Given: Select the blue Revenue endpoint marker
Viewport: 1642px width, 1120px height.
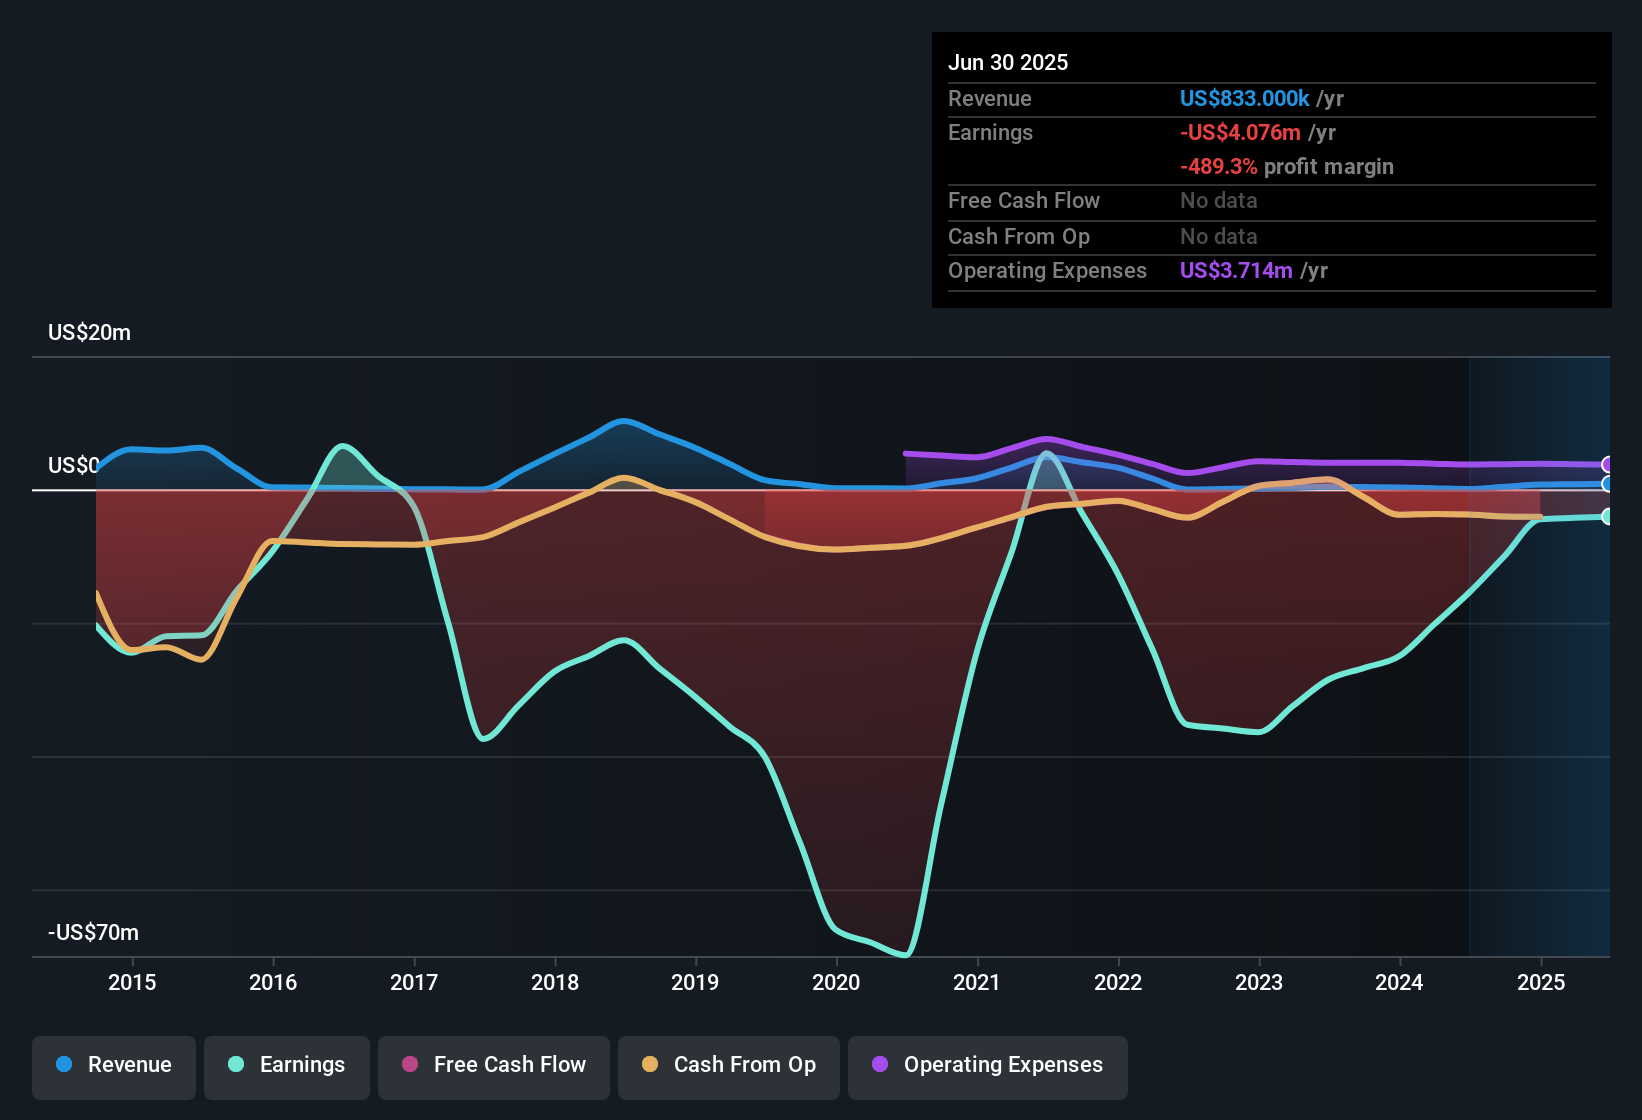Looking at the screenshot, I should pyautogui.click(x=1607, y=485).
